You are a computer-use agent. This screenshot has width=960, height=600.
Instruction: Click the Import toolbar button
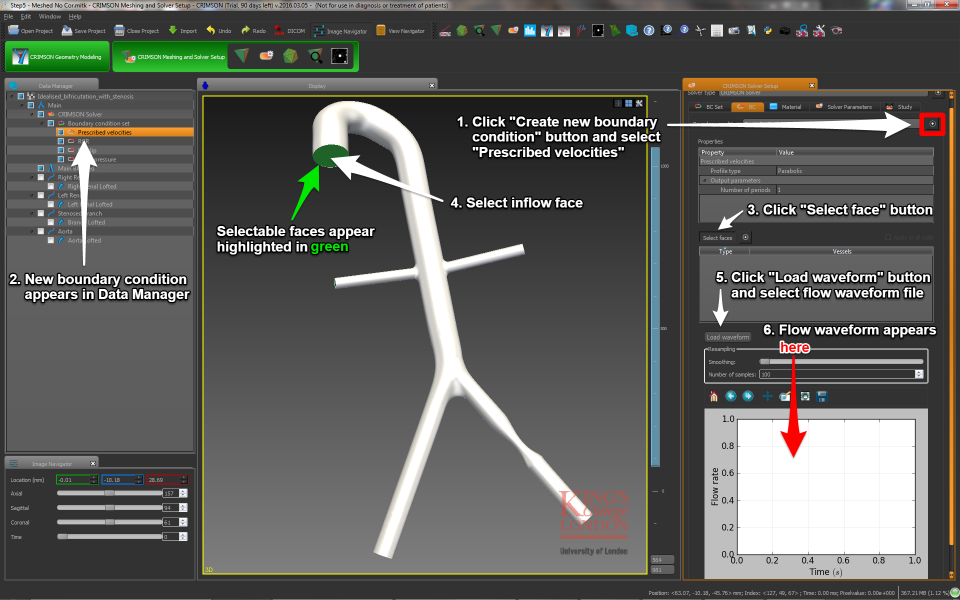click(x=181, y=31)
